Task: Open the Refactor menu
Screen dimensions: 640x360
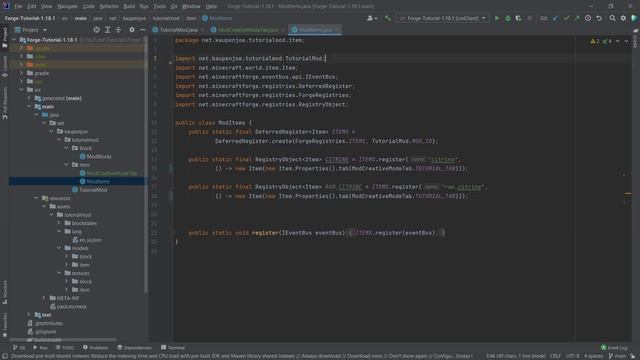Action: click(109, 6)
